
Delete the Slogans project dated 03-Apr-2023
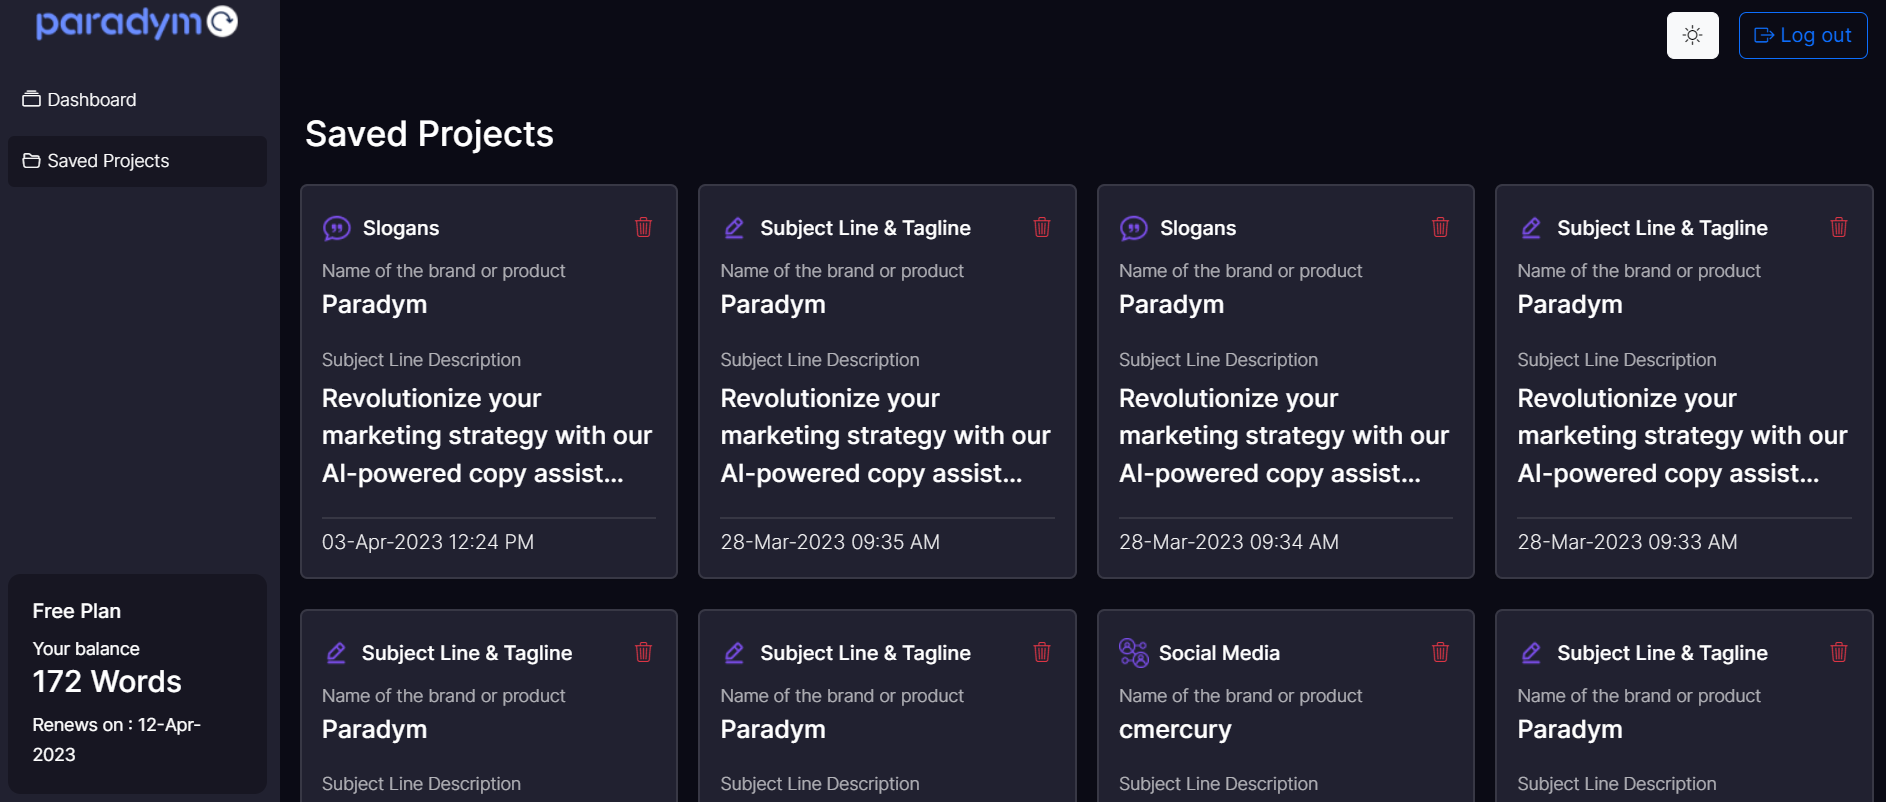pos(643,228)
